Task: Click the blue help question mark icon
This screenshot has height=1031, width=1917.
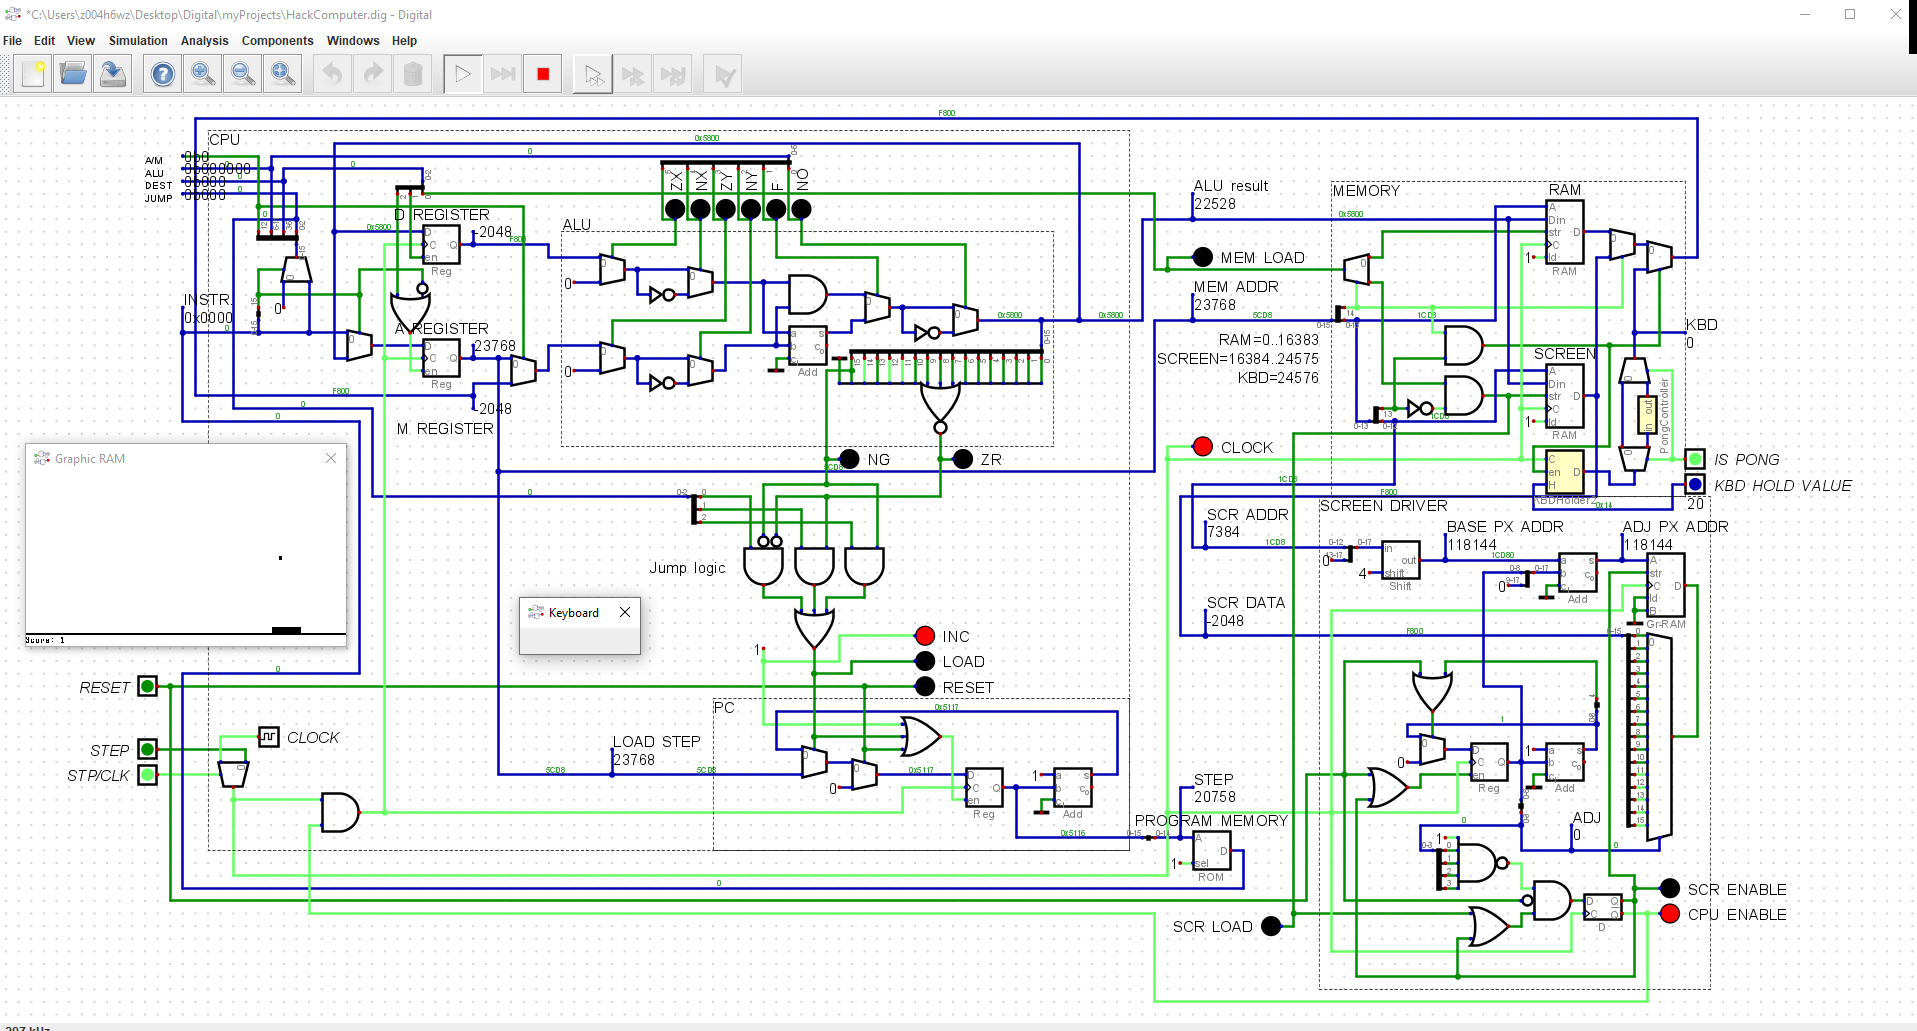Action: 163,75
